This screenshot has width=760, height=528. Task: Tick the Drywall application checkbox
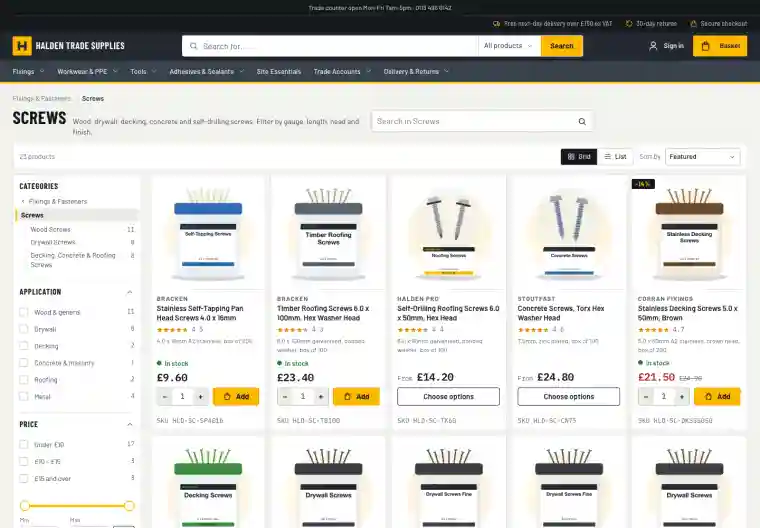(23, 329)
